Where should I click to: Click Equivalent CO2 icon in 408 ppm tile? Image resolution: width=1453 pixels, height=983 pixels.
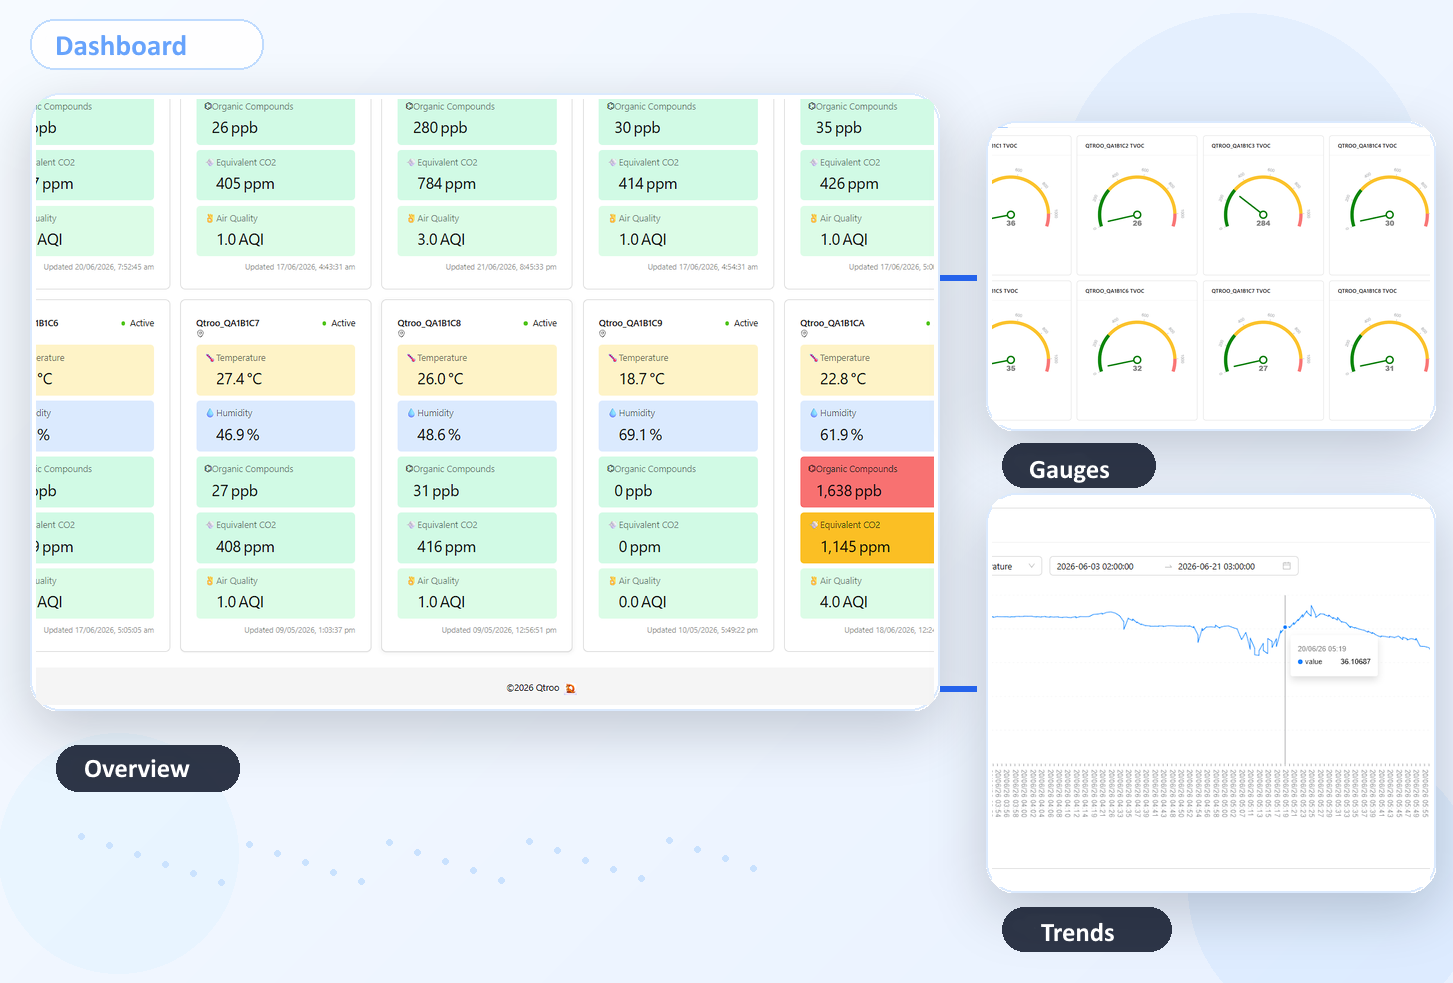tap(210, 525)
